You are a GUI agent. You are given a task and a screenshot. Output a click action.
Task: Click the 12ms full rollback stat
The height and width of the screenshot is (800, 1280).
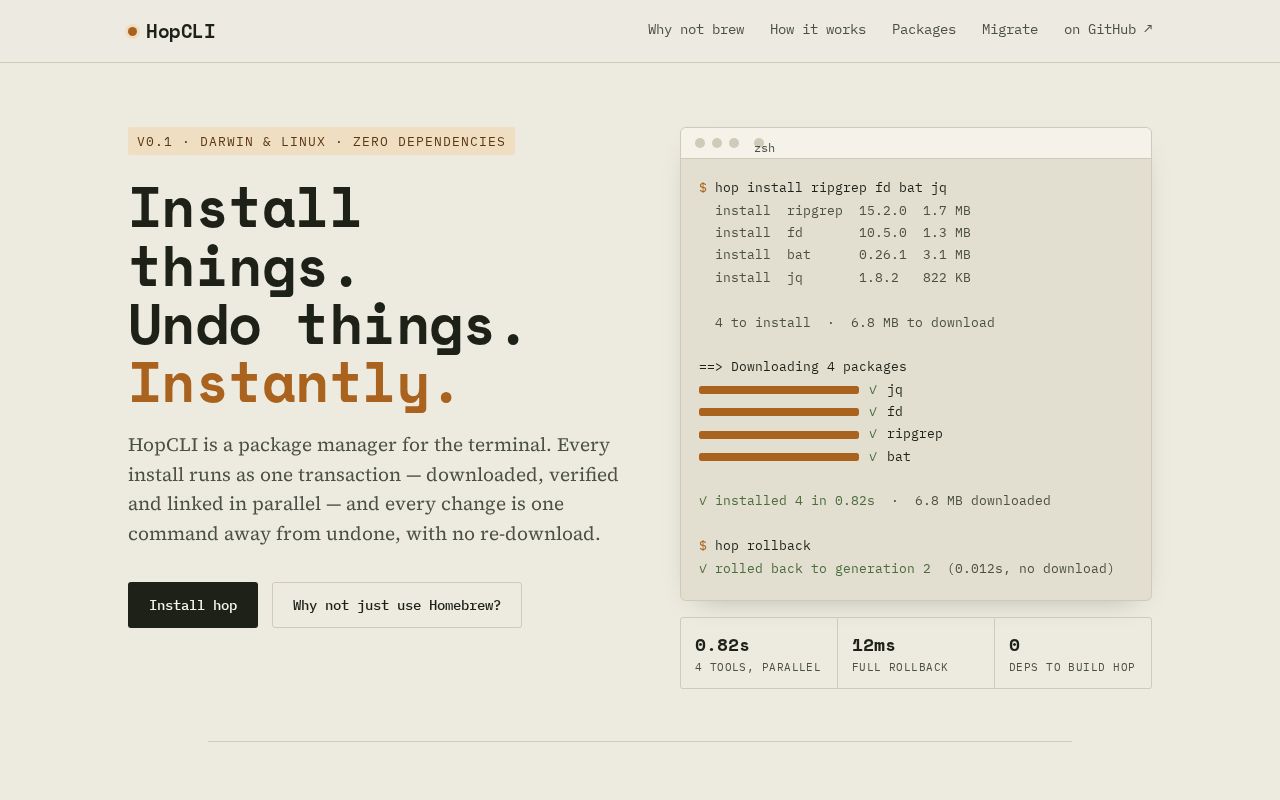coord(916,653)
